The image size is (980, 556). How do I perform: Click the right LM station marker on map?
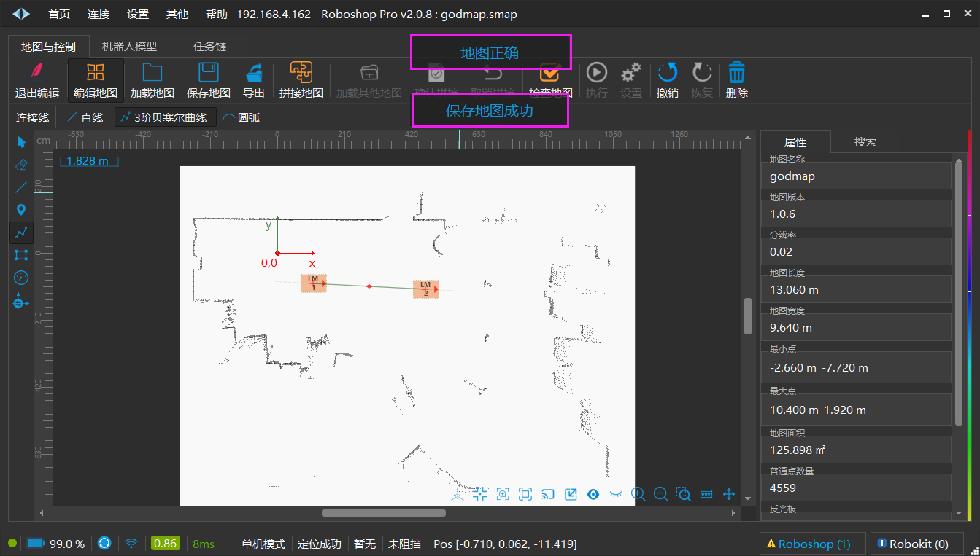(x=426, y=289)
